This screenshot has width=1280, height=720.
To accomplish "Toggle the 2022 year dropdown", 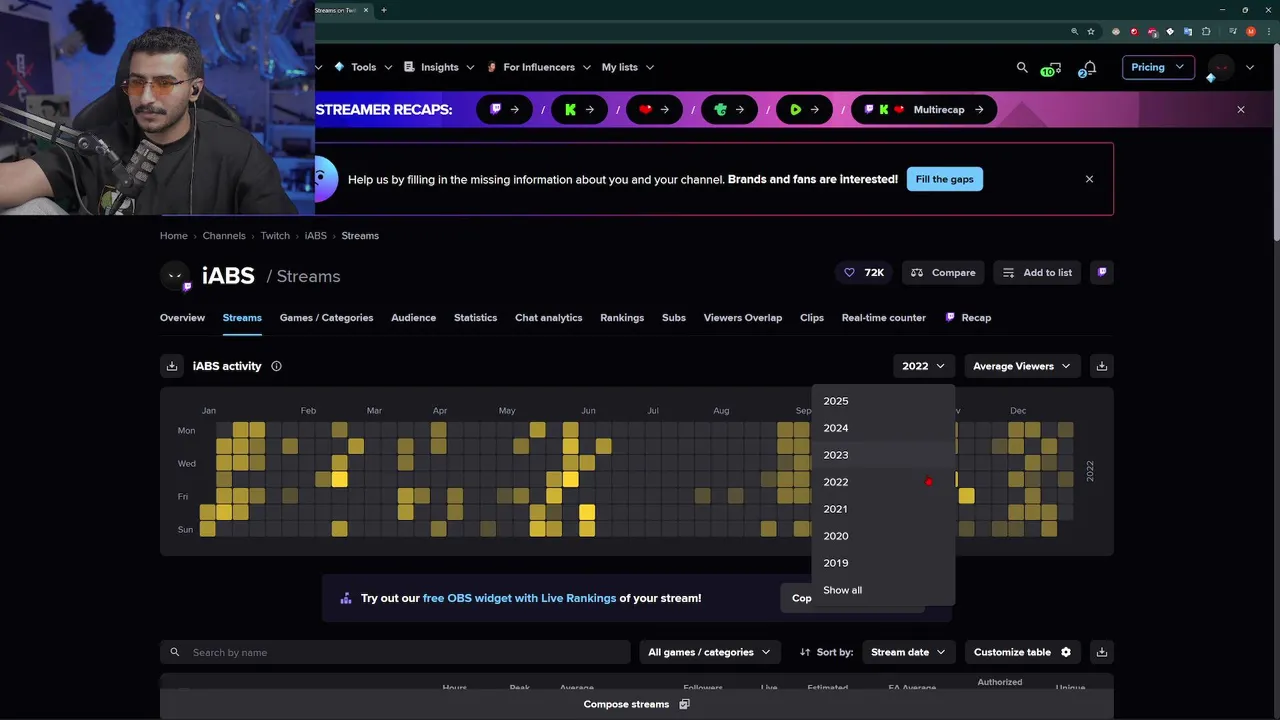I will pos(923,366).
